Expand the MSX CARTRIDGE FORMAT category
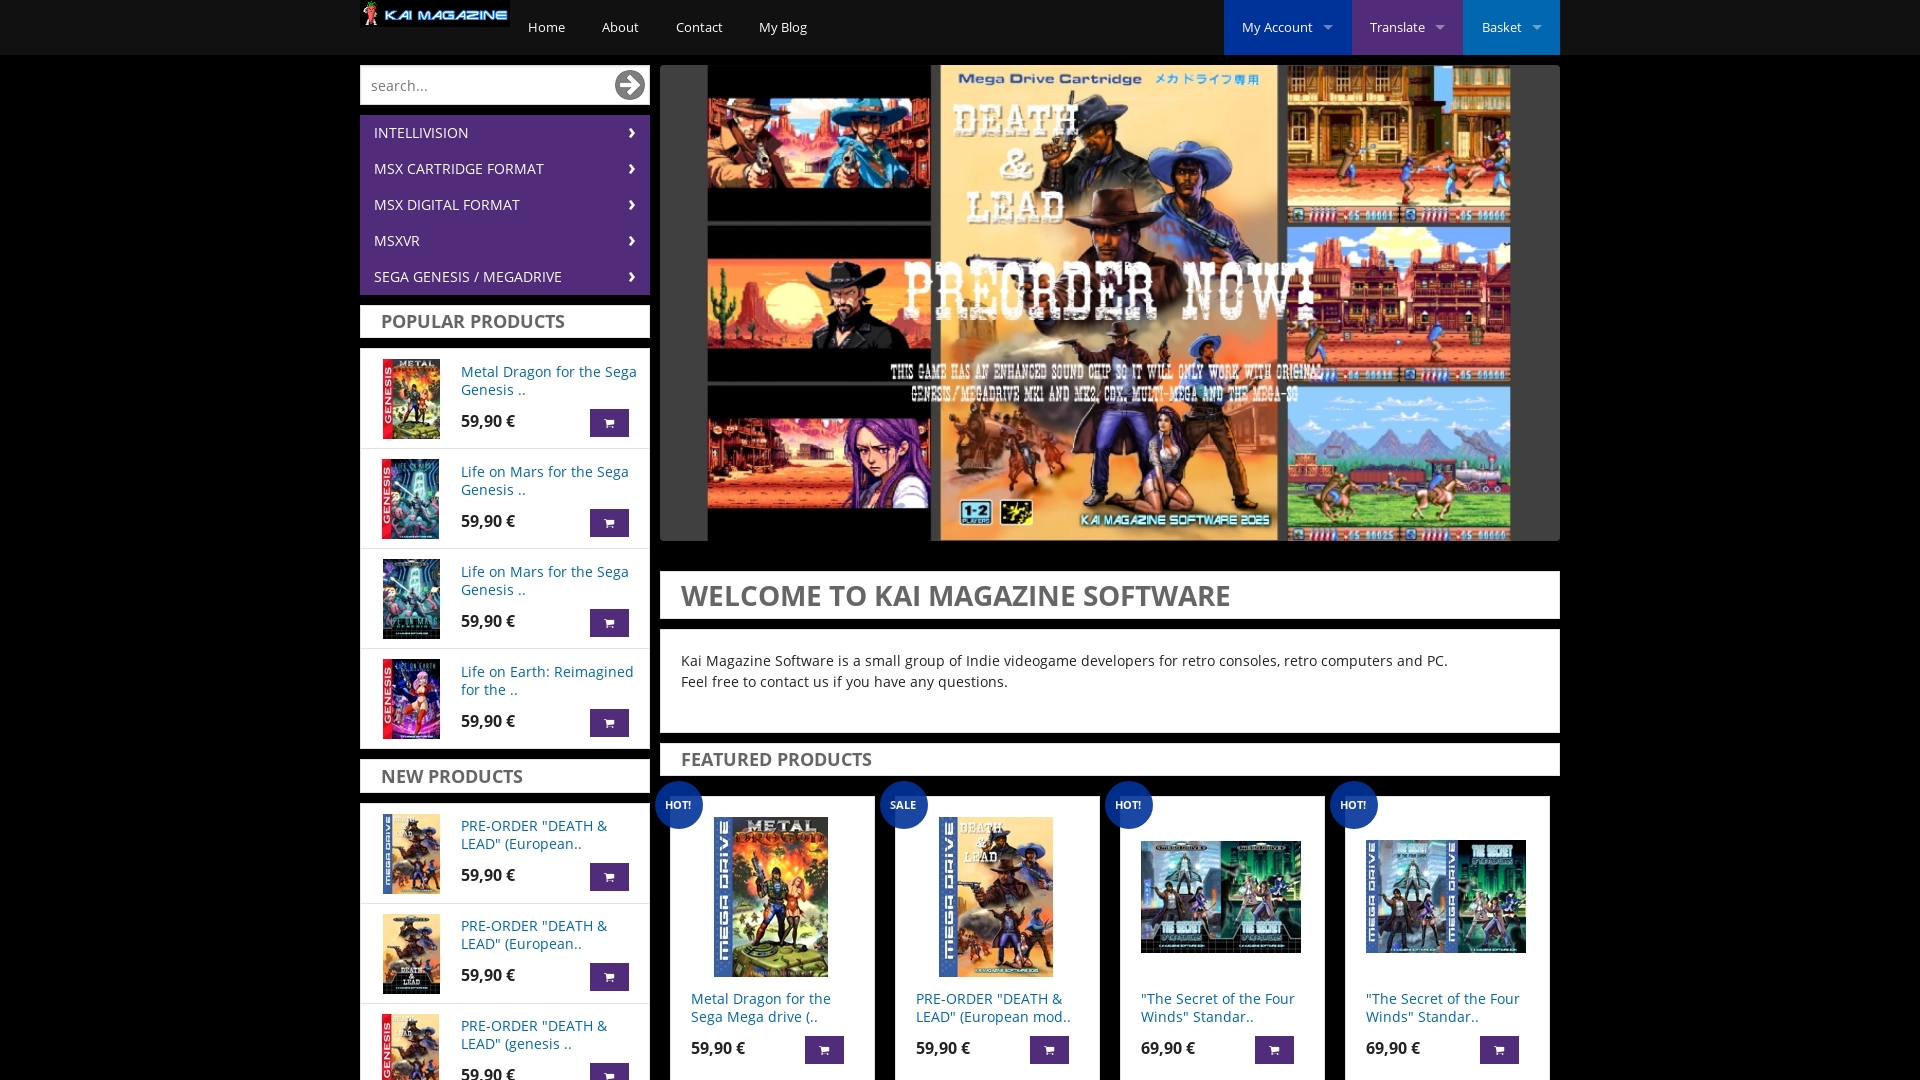The width and height of the screenshot is (1920, 1080). (x=505, y=169)
